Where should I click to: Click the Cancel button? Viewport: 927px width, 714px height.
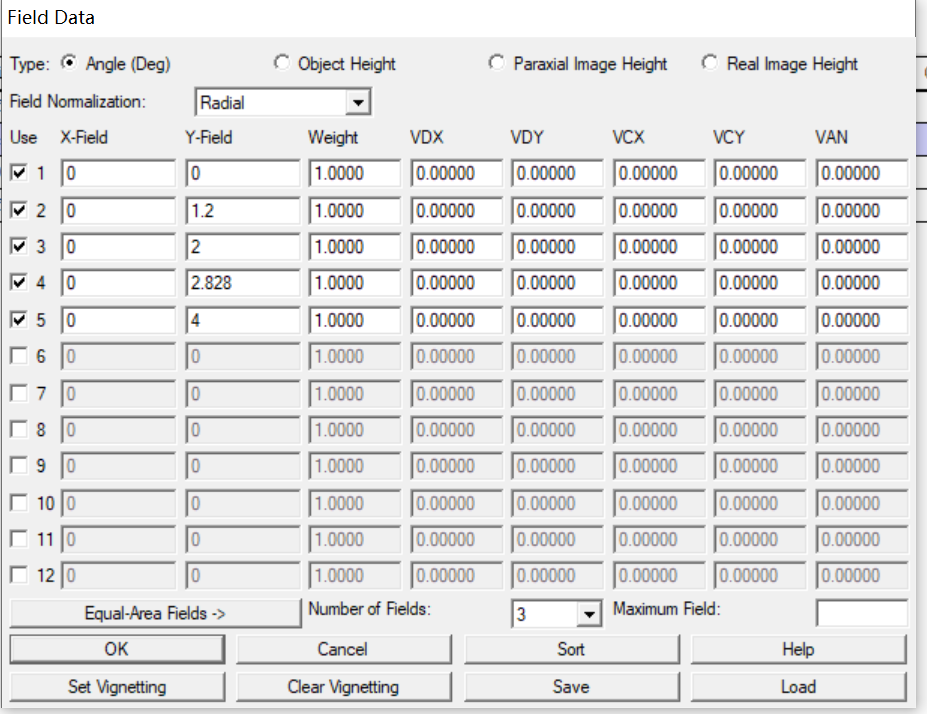click(x=343, y=649)
